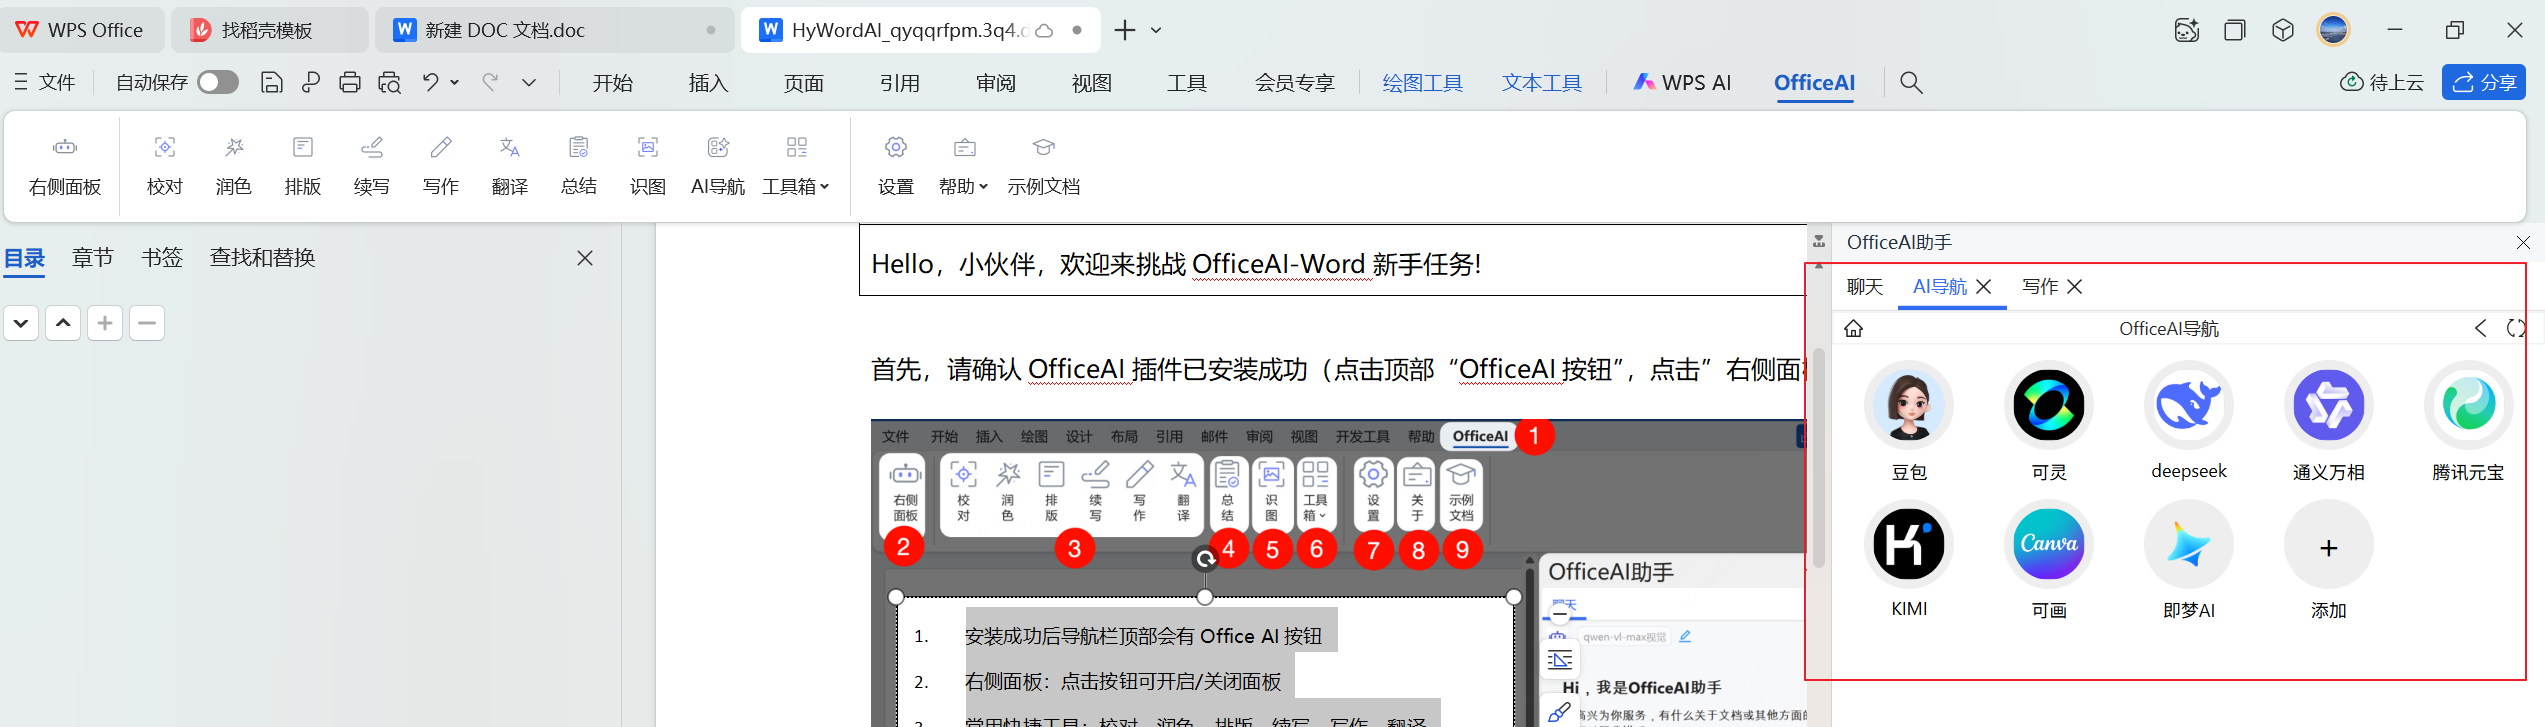
Task: Click the back arrow in OfficeAI导航
Action: coord(2481,328)
